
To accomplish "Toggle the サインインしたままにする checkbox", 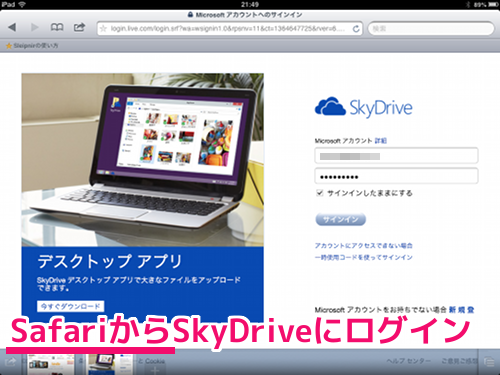I will click(320, 193).
